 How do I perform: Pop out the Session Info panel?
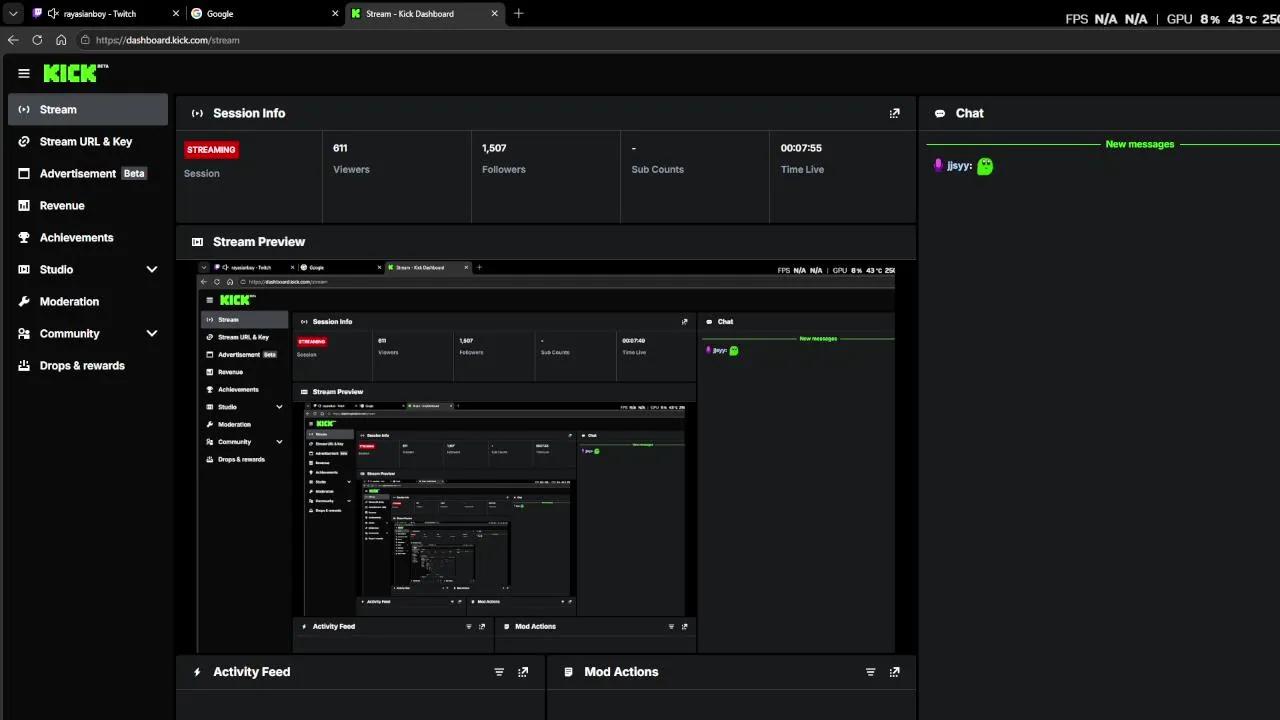[x=895, y=113]
